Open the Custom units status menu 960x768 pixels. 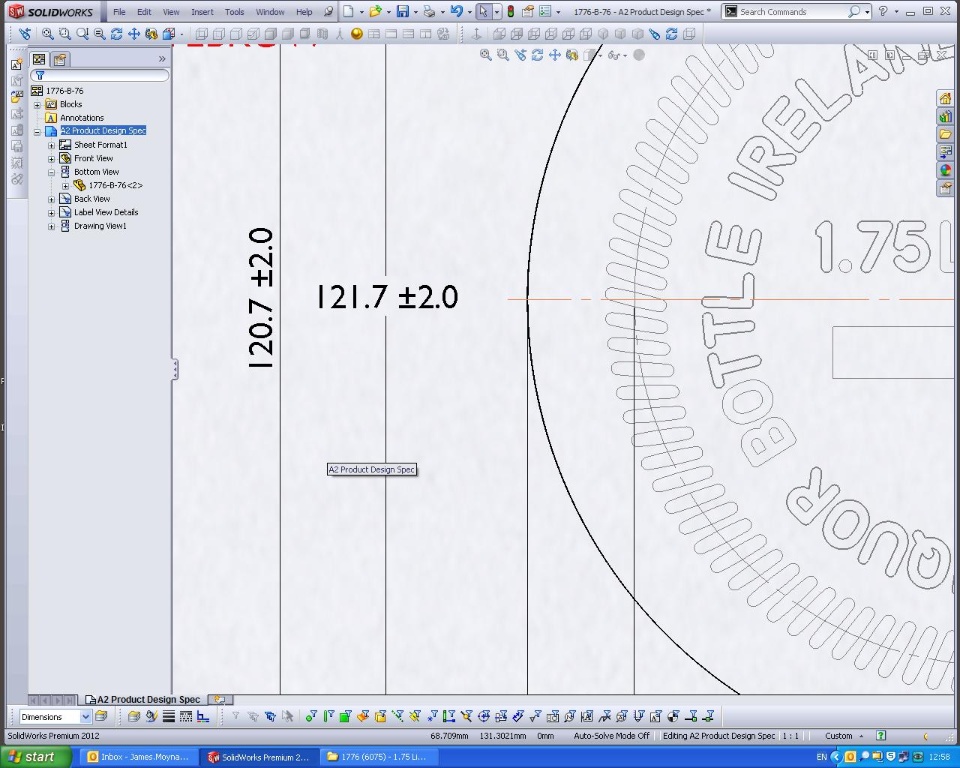(844, 736)
